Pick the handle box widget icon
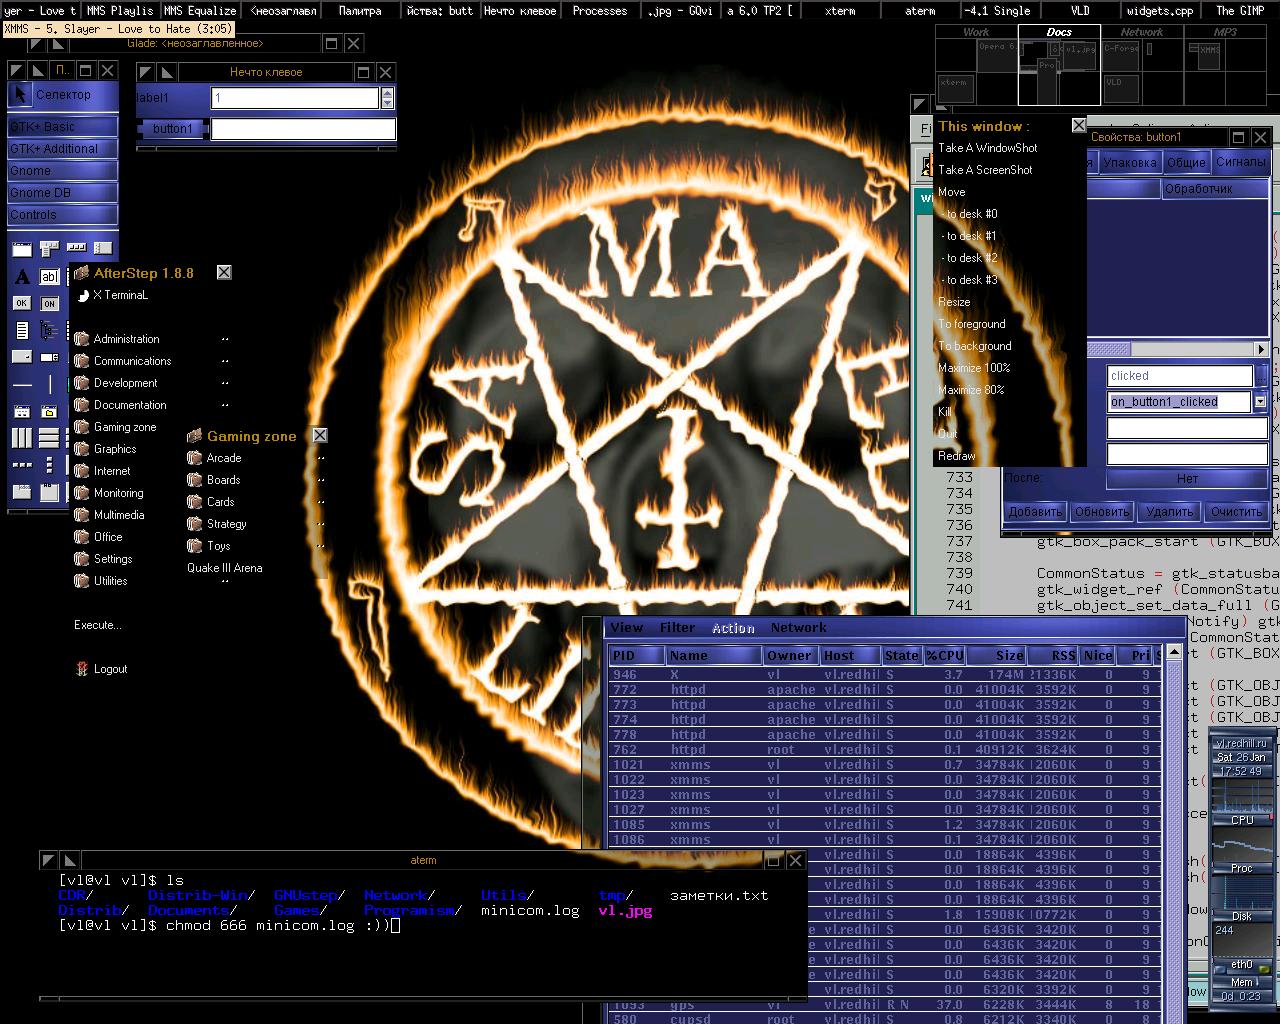Viewport: 1280px width, 1024px height. click(x=103, y=247)
